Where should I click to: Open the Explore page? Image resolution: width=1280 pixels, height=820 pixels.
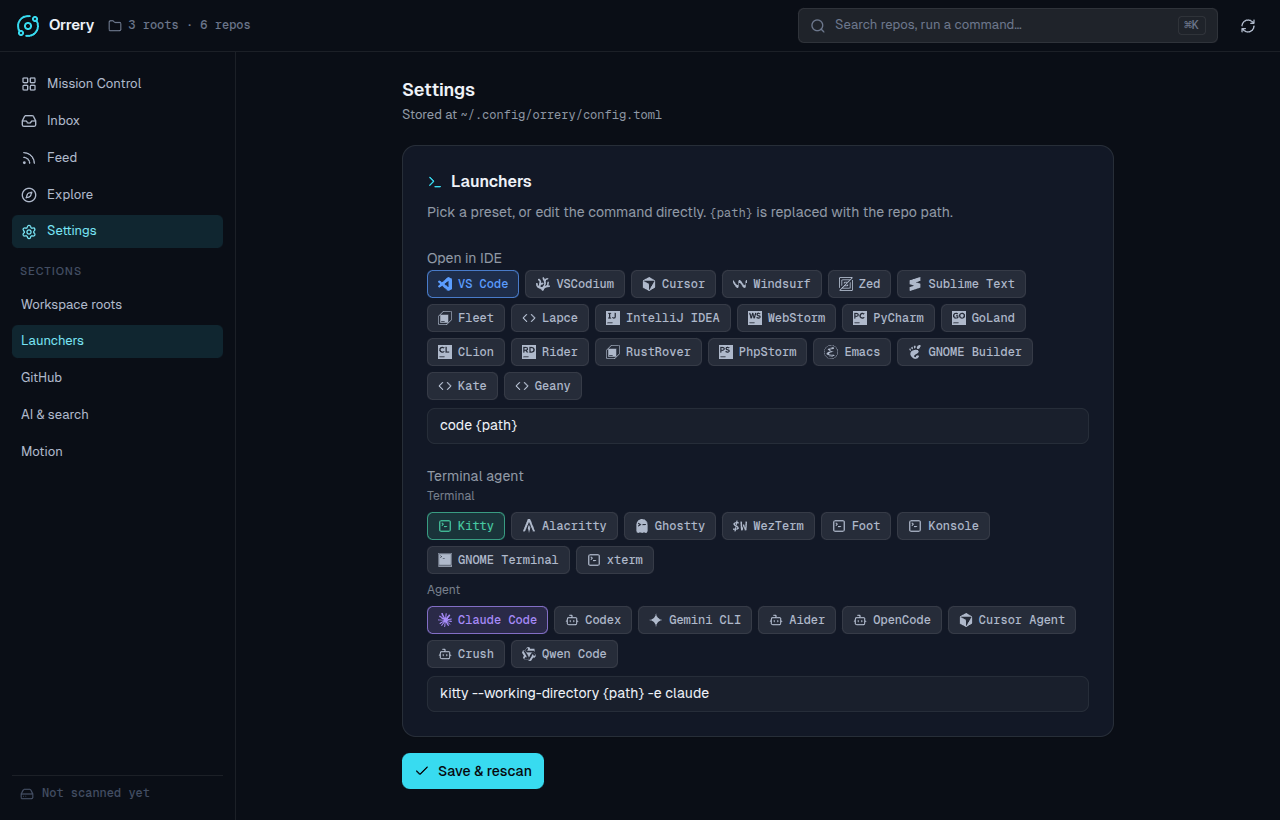pos(117,195)
